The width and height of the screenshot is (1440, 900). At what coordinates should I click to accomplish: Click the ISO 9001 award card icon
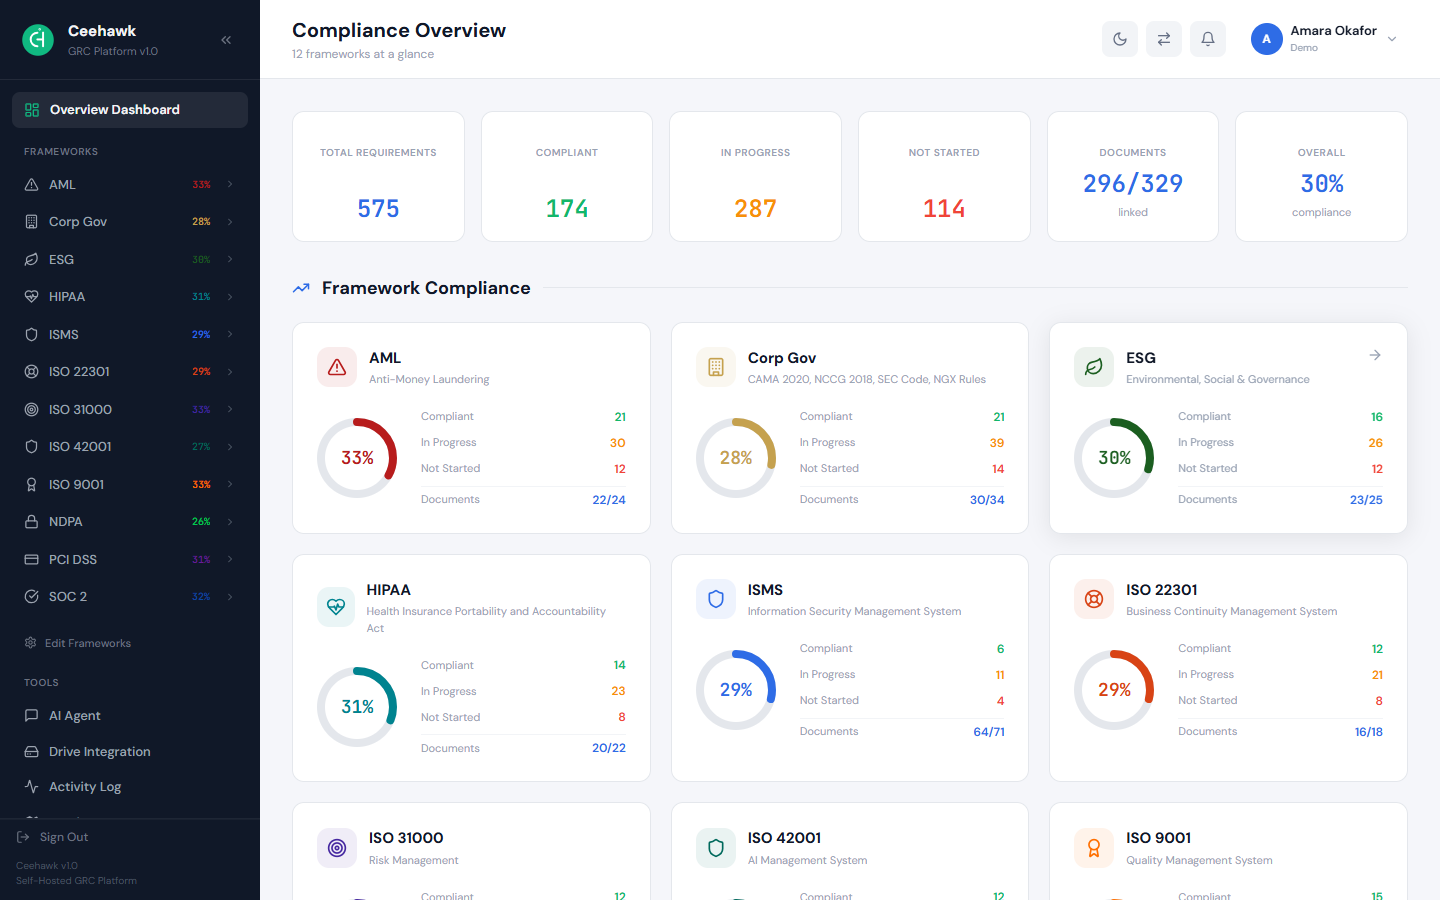pos(1094,847)
